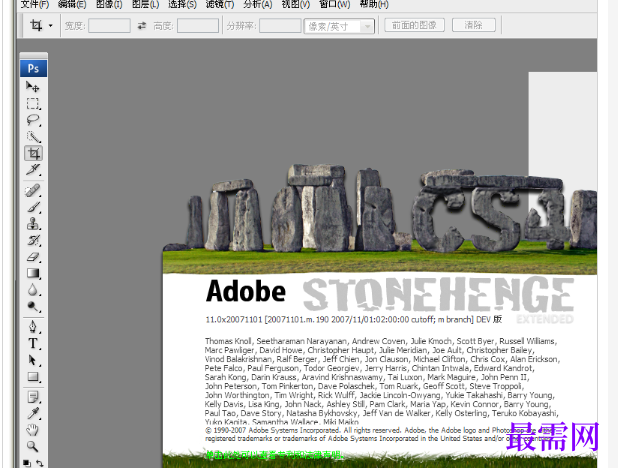The image size is (618, 468).
Task: Click the 分辨率 resolution input field
Action: coord(280,26)
